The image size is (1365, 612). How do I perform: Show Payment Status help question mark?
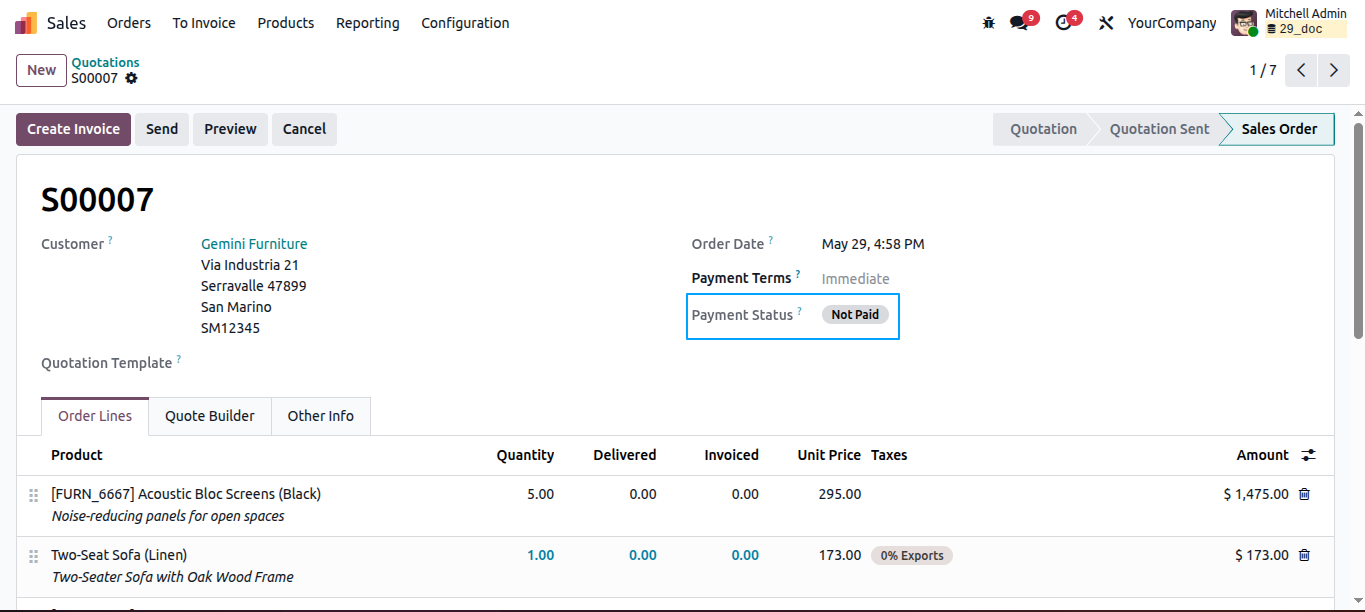click(799, 311)
